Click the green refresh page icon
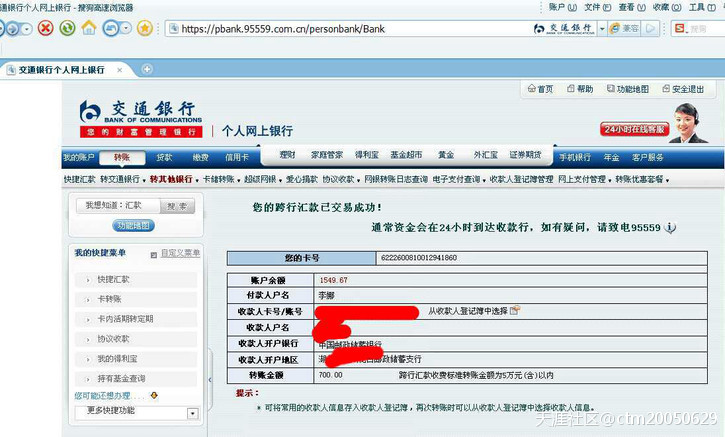The height and width of the screenshot is (437, 725). point(67,29)
